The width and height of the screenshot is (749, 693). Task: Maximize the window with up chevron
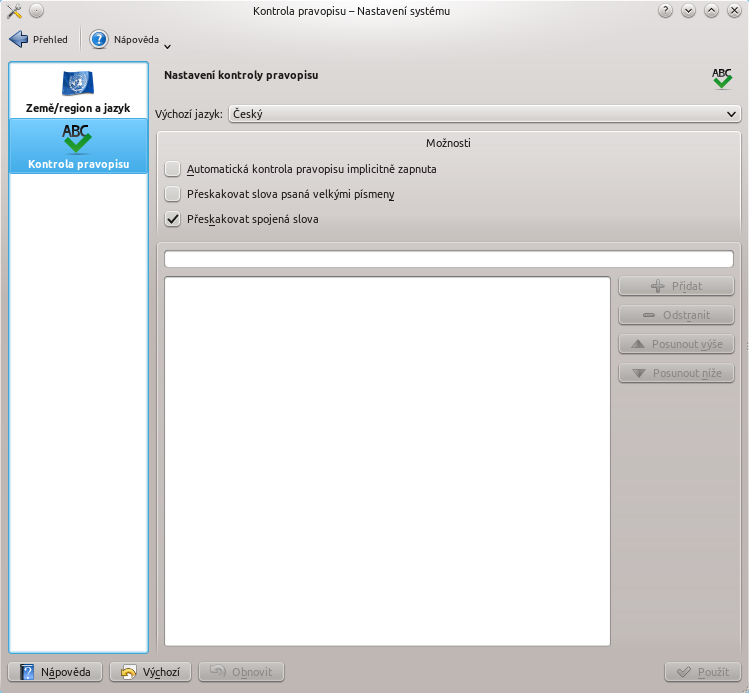[711, 11]
